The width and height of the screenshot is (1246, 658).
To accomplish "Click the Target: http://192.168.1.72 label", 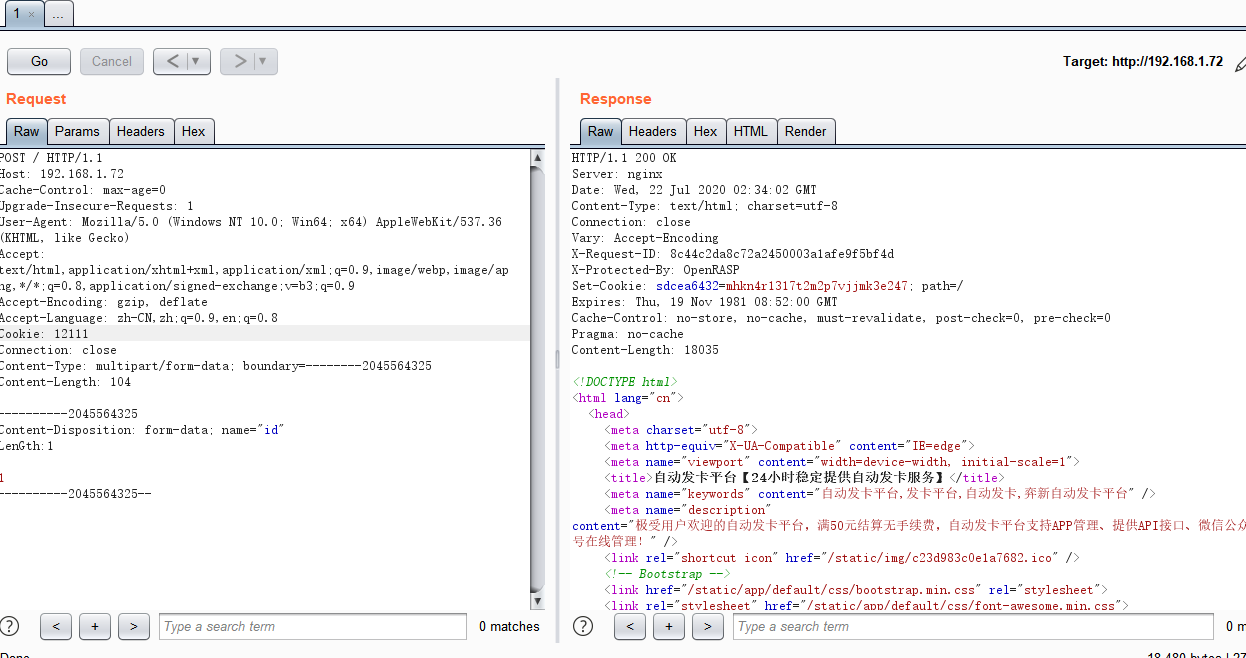I will click(x=1143, y=62).
